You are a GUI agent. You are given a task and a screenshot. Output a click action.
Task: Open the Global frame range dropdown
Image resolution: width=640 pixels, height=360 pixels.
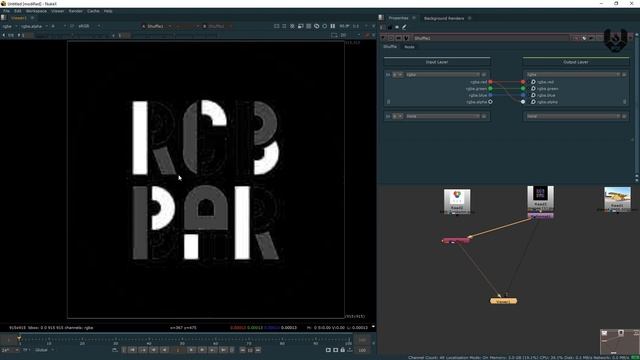[44, 350]
